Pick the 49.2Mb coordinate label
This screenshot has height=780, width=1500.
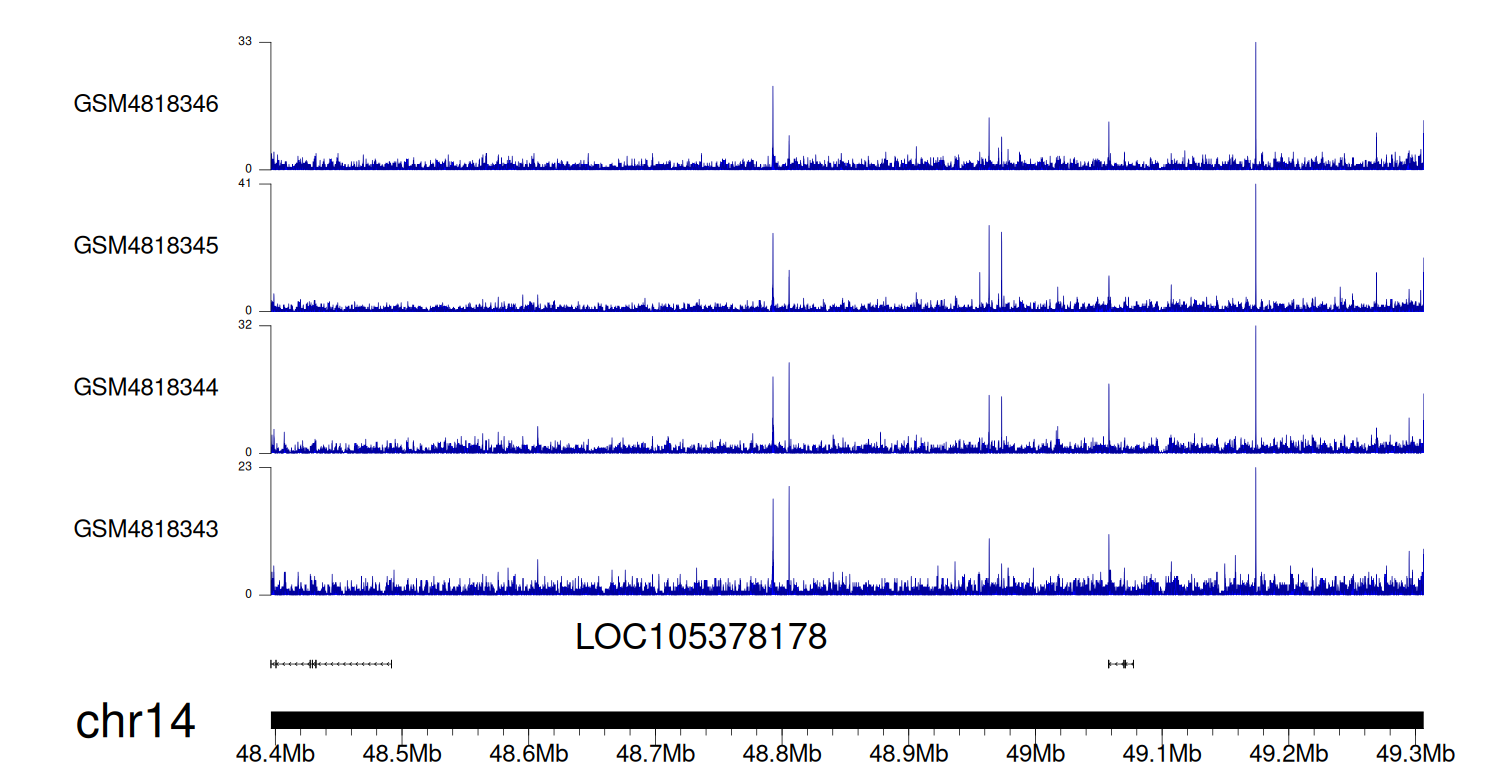(1288, 753)
